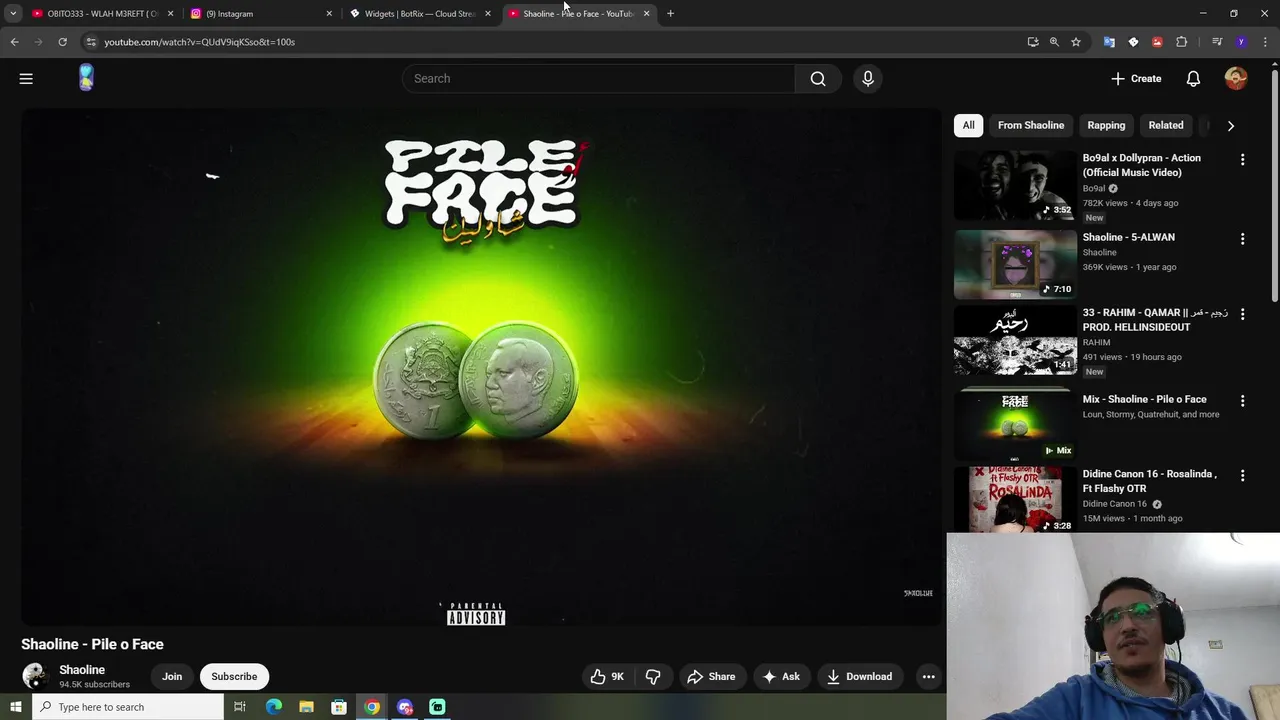The image size is (1280, 720).
Task: Open options for Mix - Shaoline - Pile o Face
Action: (1243, 401)
